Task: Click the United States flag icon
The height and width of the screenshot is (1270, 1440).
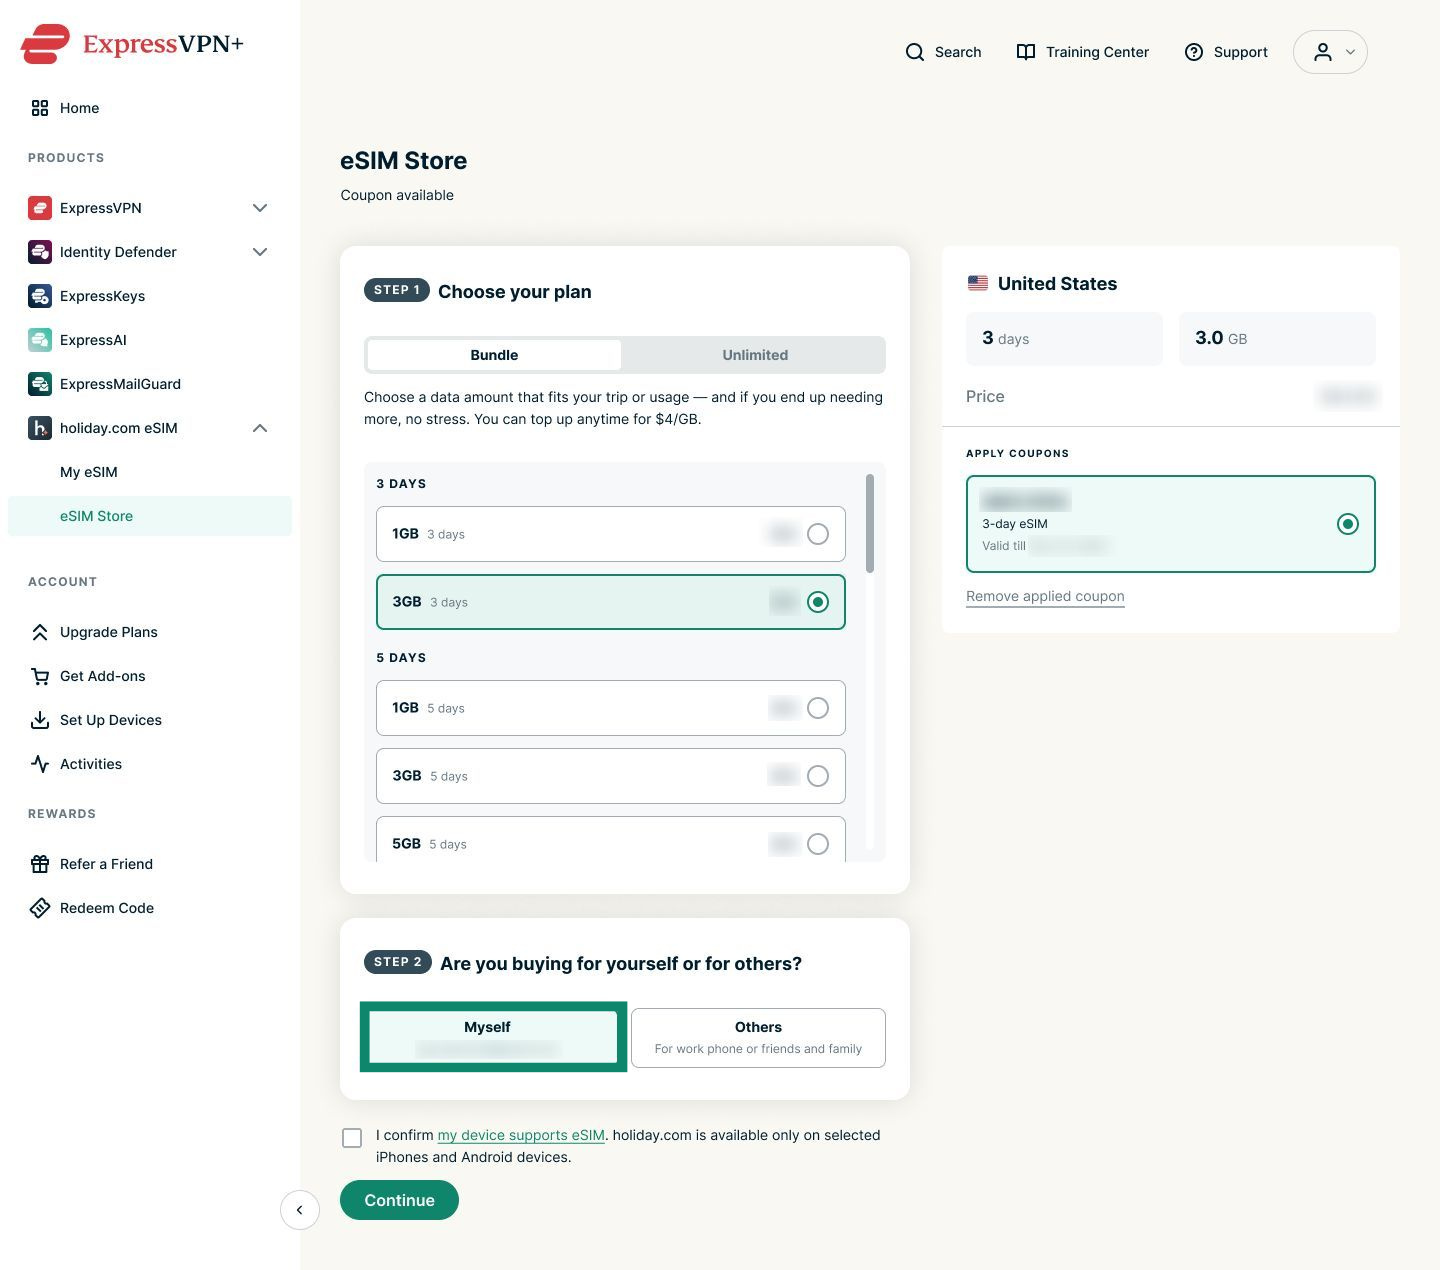Action: [978, 284]
